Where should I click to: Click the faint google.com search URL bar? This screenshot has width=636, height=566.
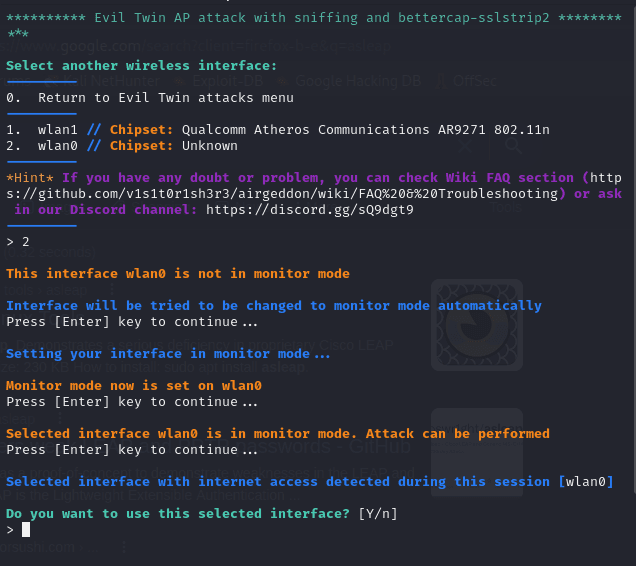tap(197, 47)
